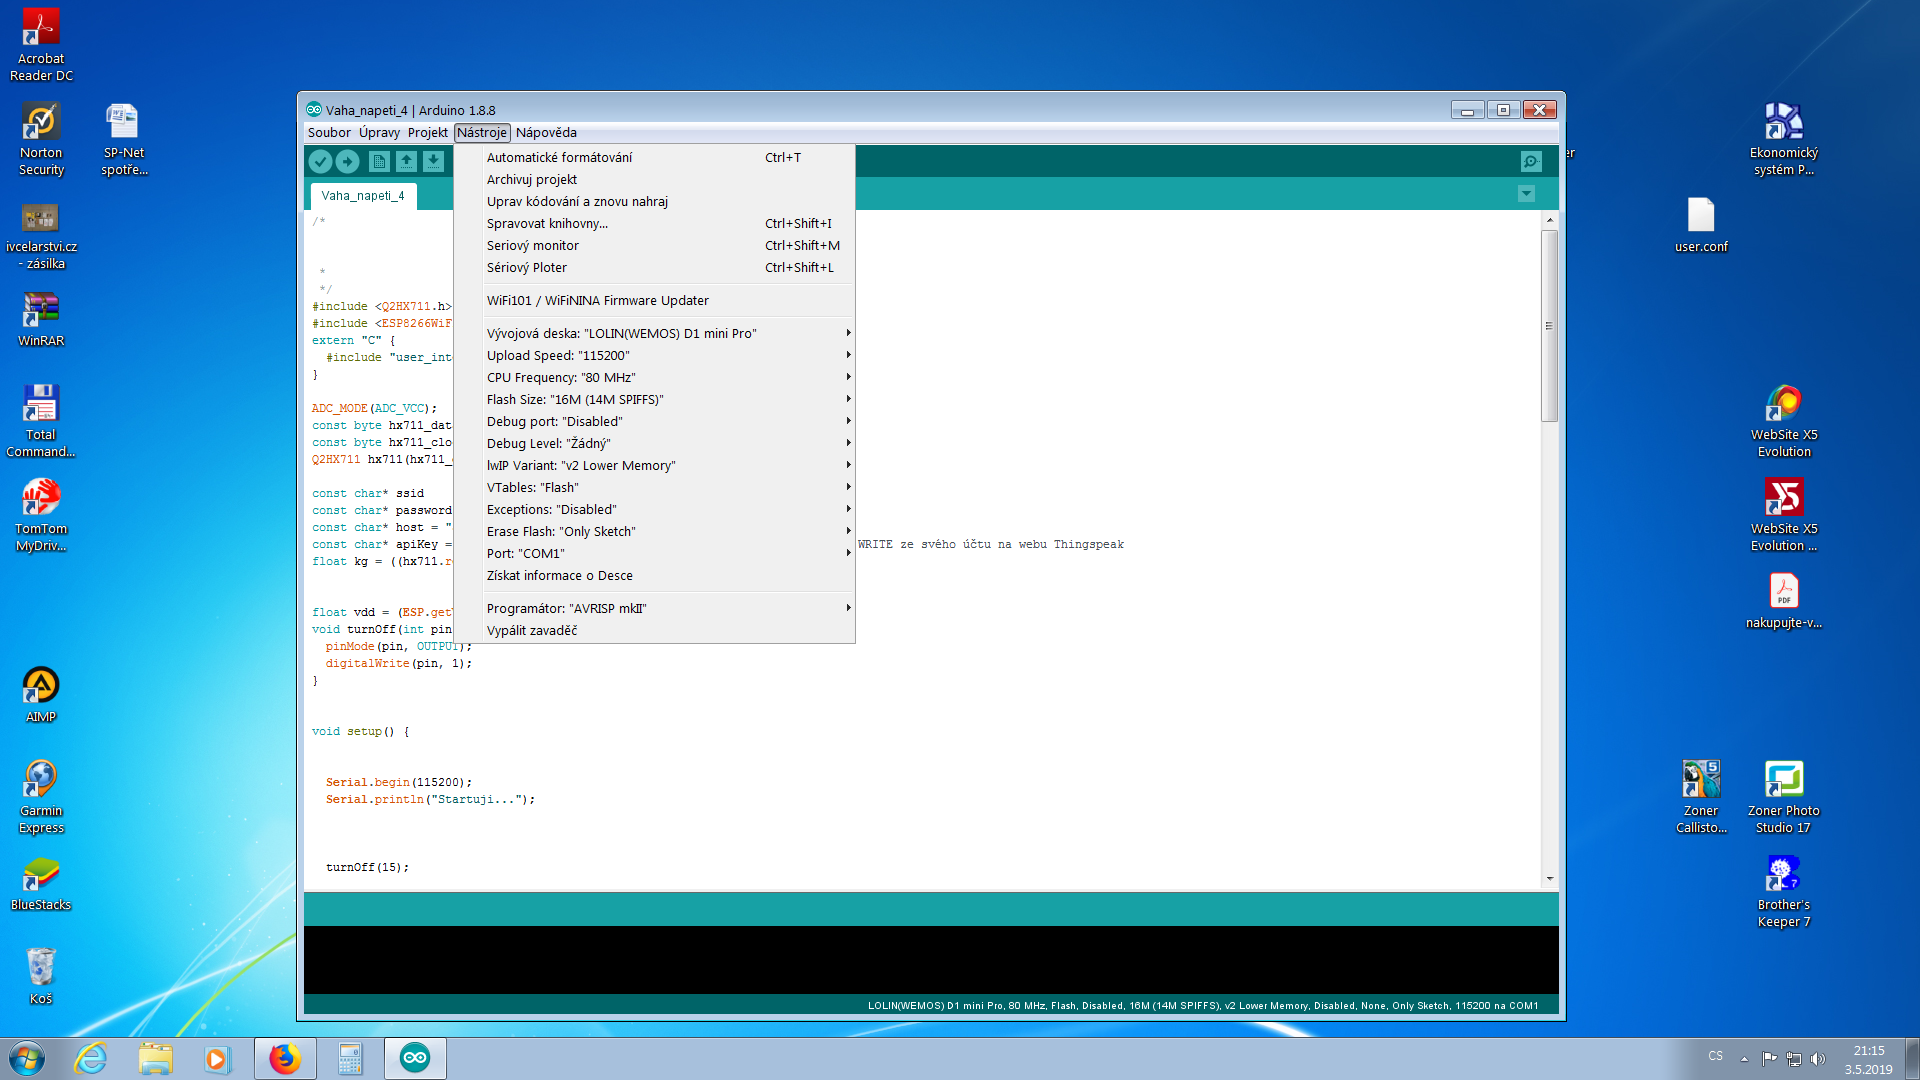The image size is (1920, 1080).
Task: Expand the Port COM1 submenu
Action: [x=654, y=554]
